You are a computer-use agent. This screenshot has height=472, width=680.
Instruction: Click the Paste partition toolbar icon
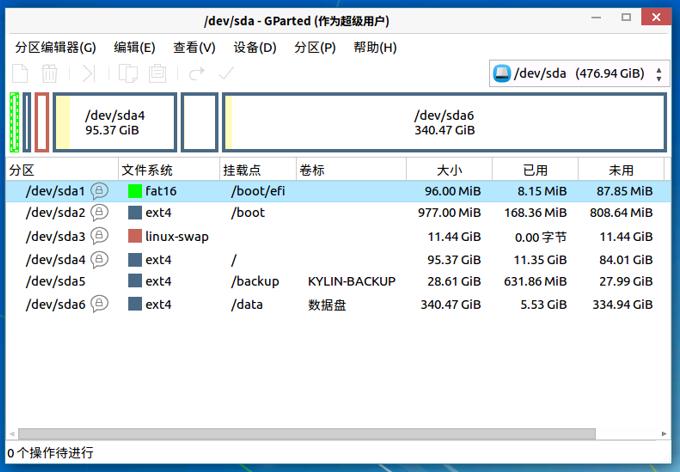(x=157, y=73)
